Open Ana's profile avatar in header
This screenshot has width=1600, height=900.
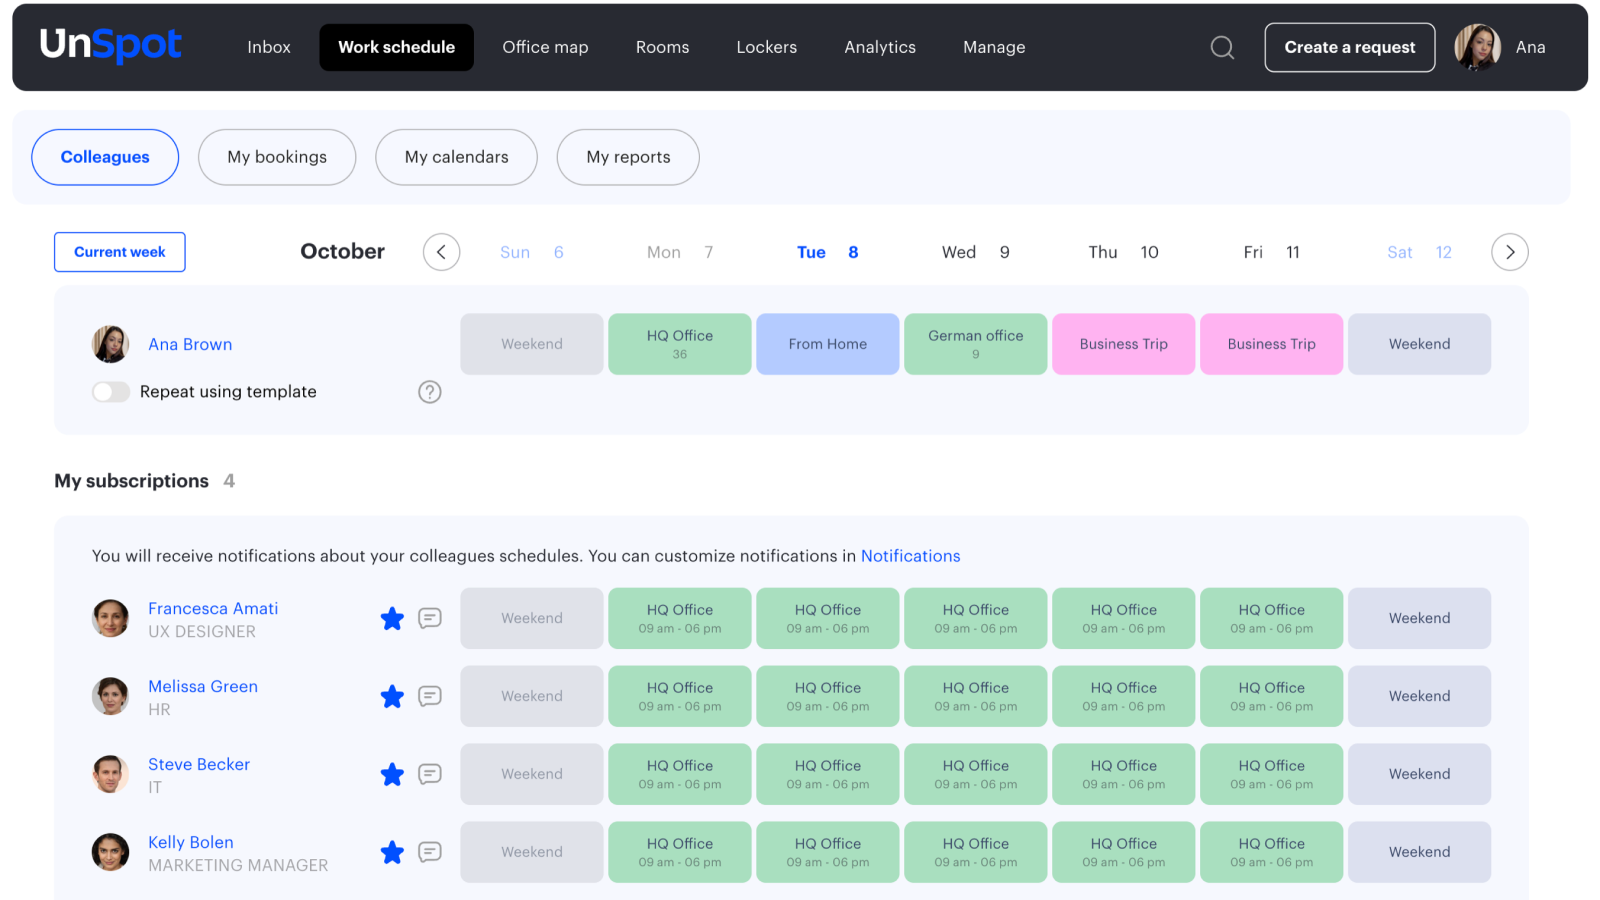[x=1477, y=47]
